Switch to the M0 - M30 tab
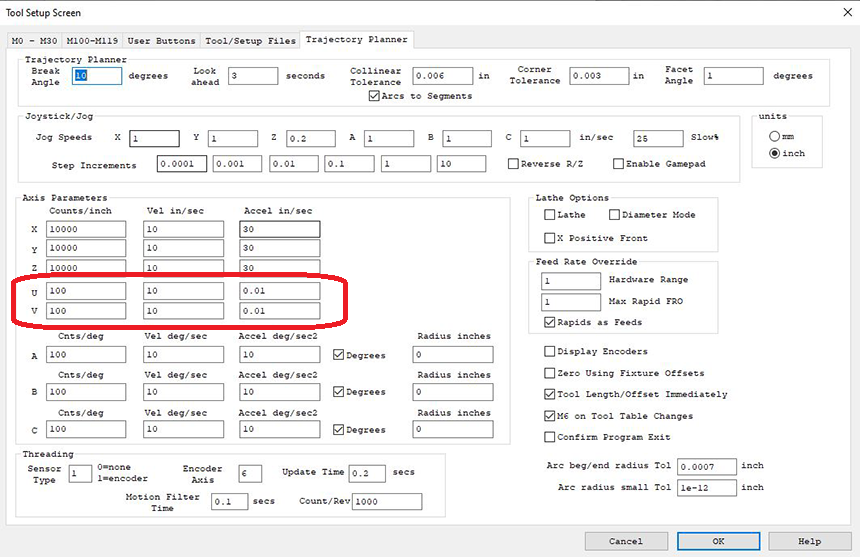 [34, 41]
